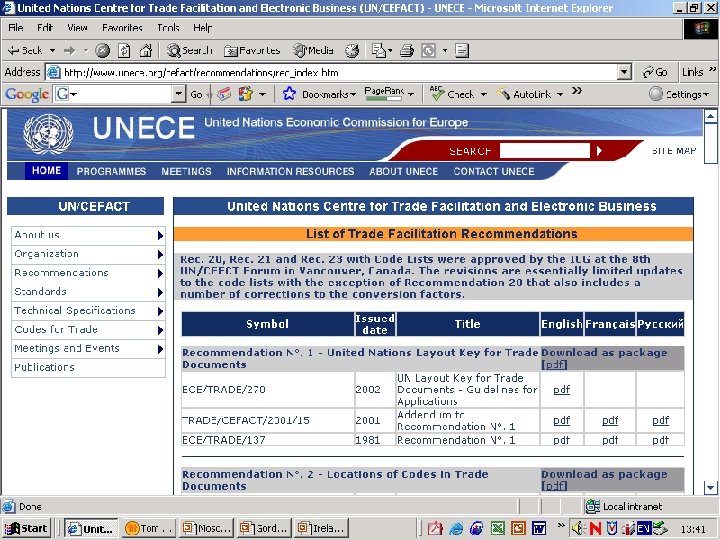Open Acrobat quick launch icon

tap(435, 529)
